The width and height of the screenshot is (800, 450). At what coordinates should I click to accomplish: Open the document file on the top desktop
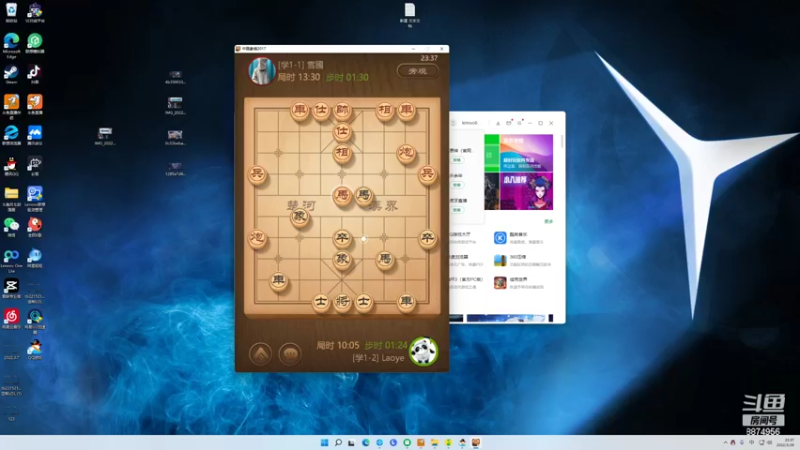[x=410, y=15]
